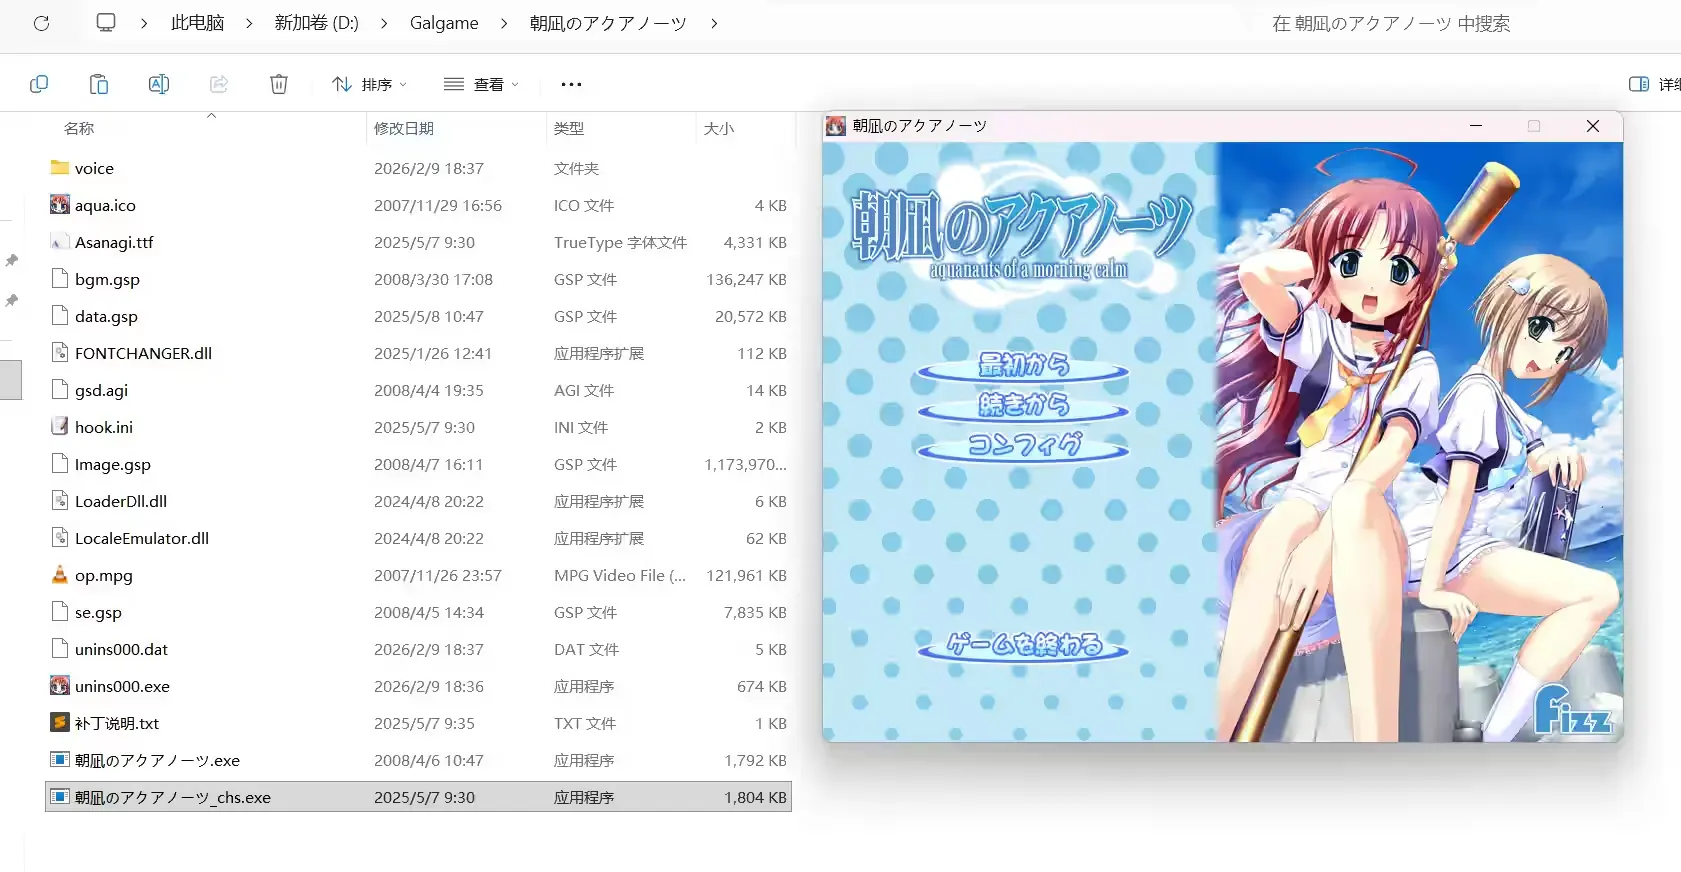The height and width of the screenshot is (872, 1681).
Task: Click ゲームを終わる to quit game
Action: click(1023, 646)
